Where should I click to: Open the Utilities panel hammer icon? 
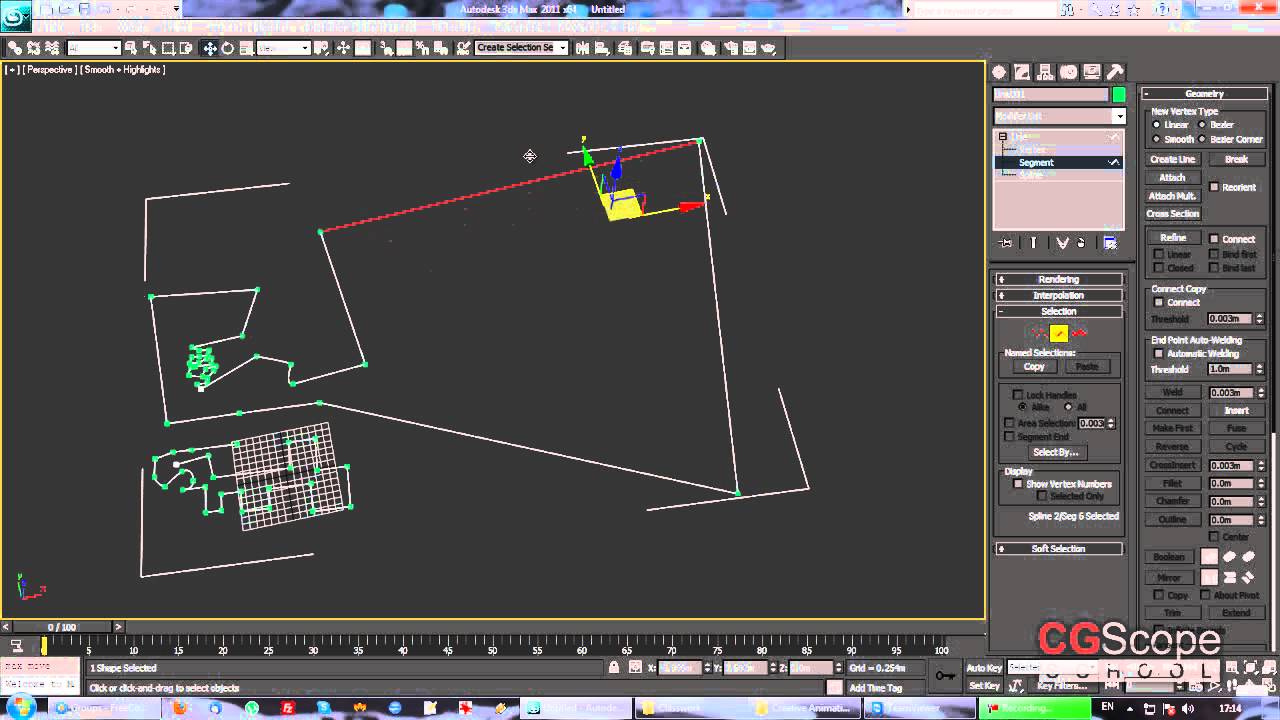pyautogui.click(x=1115, y=72)
